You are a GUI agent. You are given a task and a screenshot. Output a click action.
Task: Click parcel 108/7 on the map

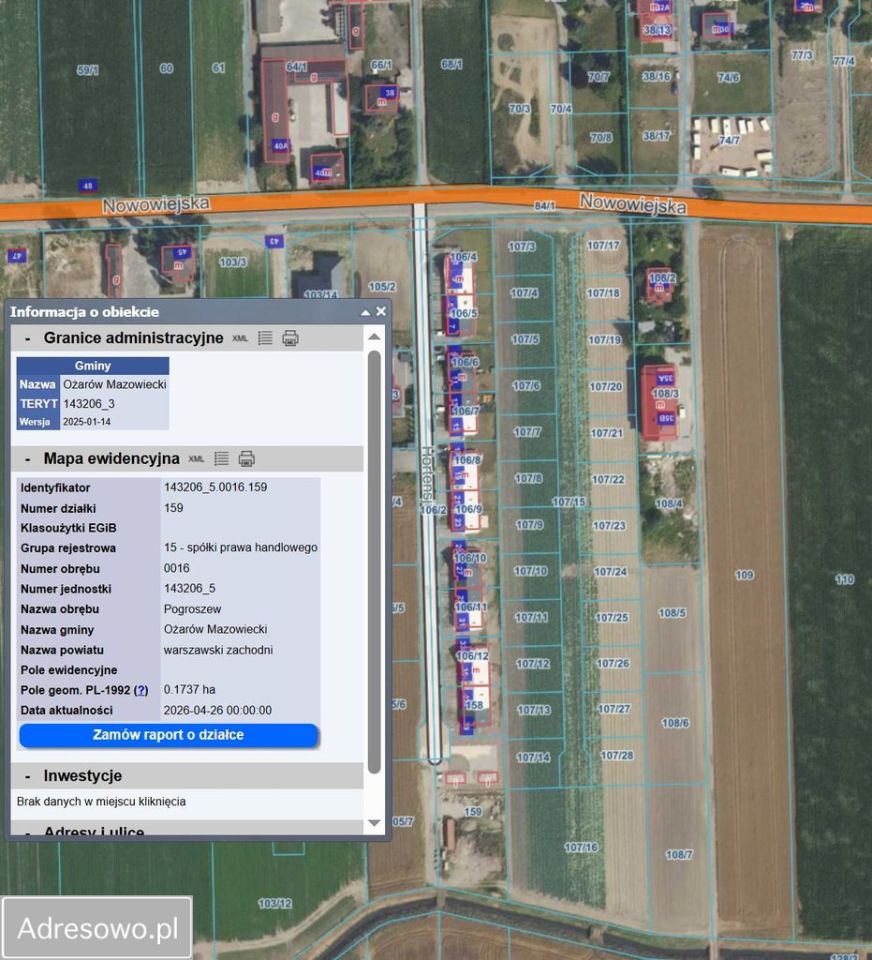click(679, 854)
